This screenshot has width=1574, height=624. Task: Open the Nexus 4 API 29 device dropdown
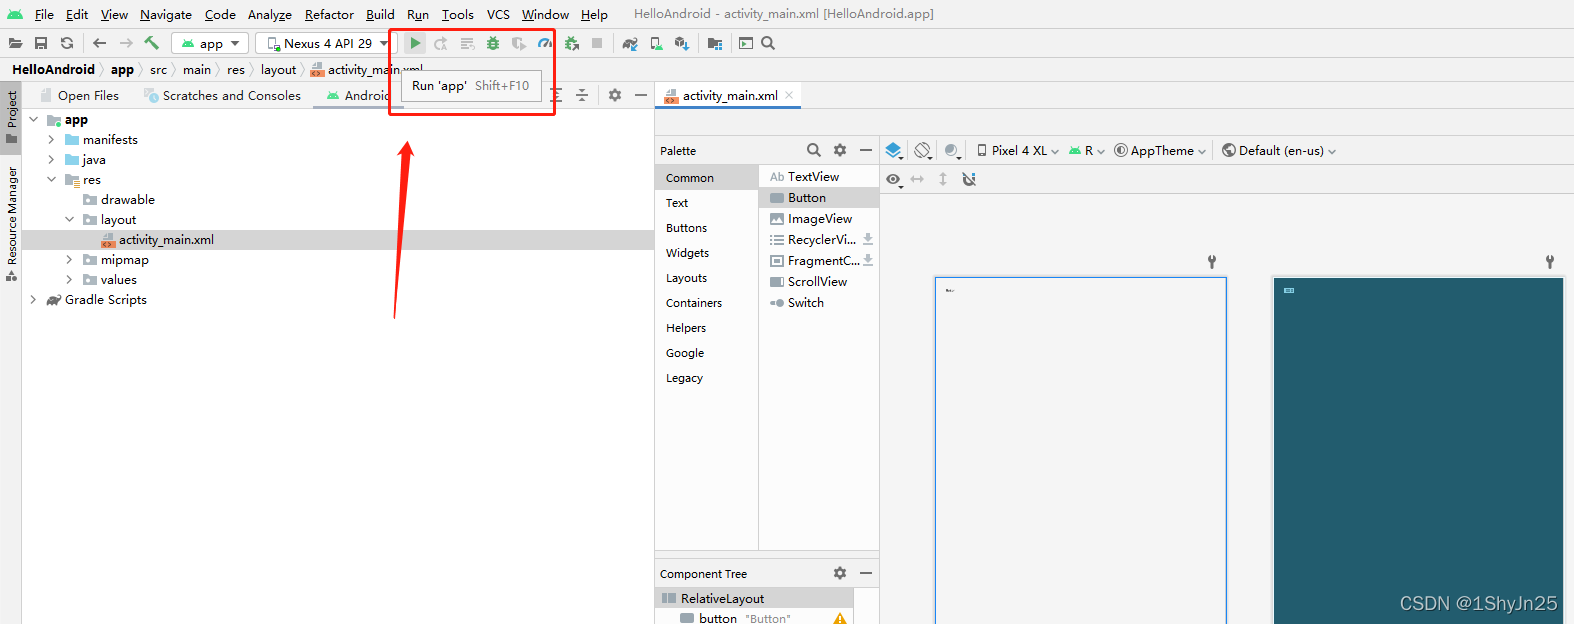pyautogui.click(x=324, y=43)
